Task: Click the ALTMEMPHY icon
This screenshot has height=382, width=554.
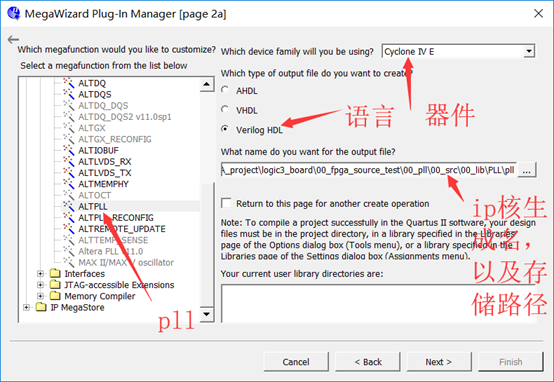Action: [69, 184]
